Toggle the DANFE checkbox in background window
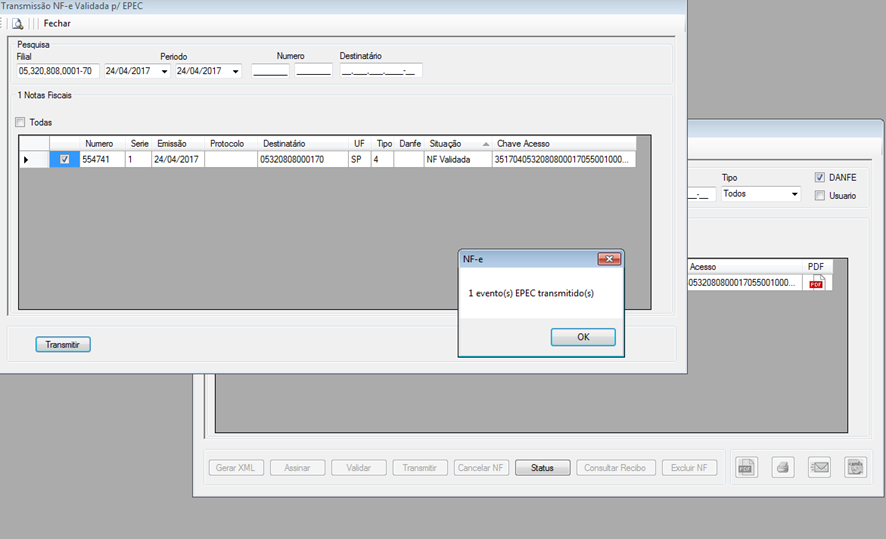This screenshot has width=886, height=539. pos(820,177)
